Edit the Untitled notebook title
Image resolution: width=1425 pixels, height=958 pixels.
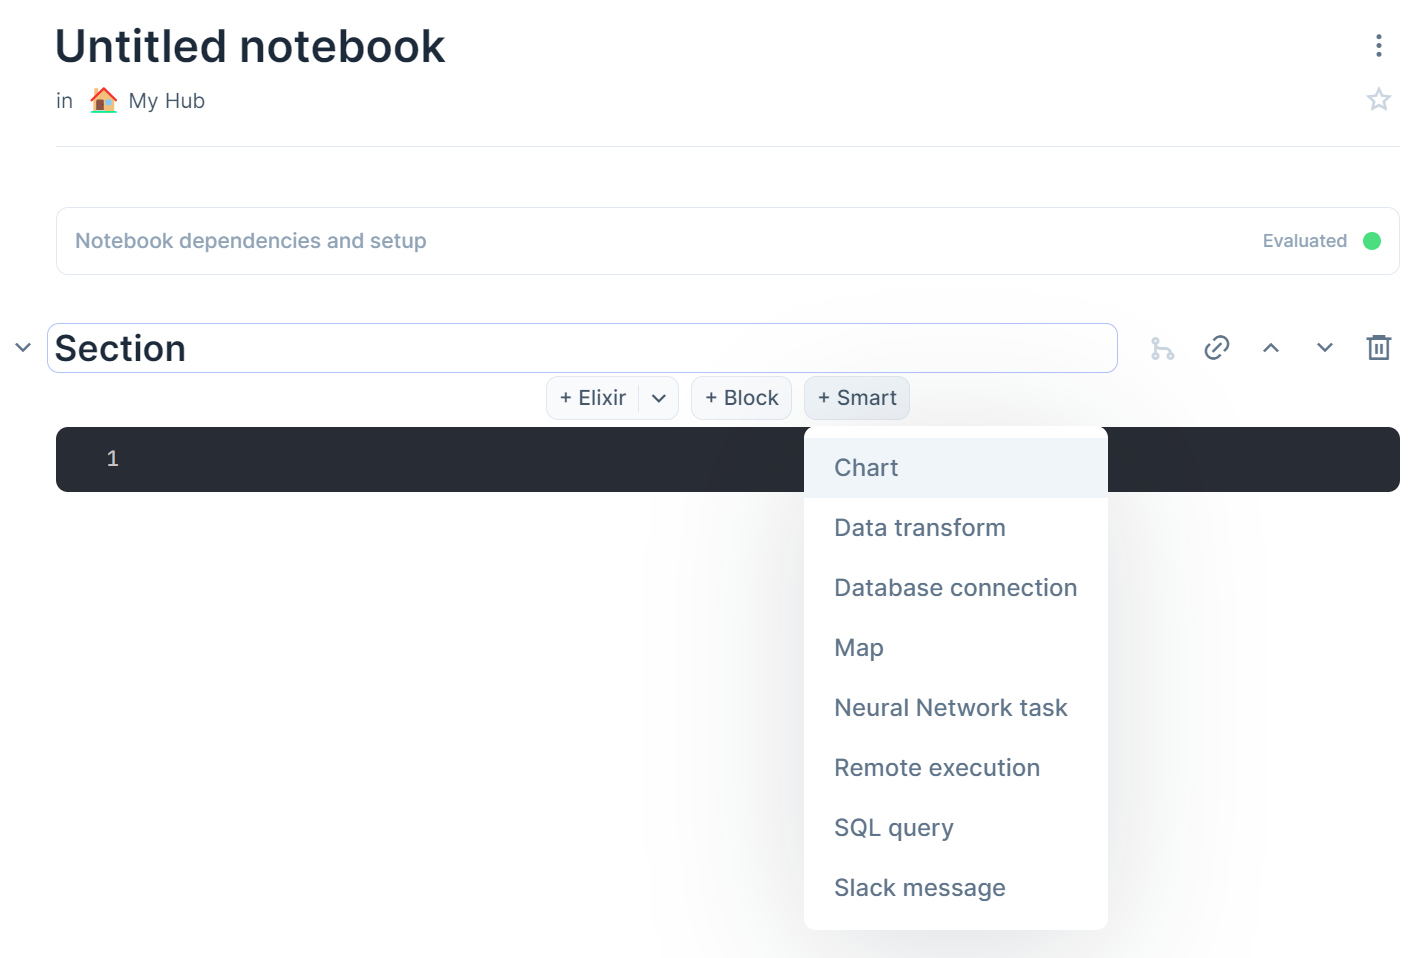pos(250,46)
